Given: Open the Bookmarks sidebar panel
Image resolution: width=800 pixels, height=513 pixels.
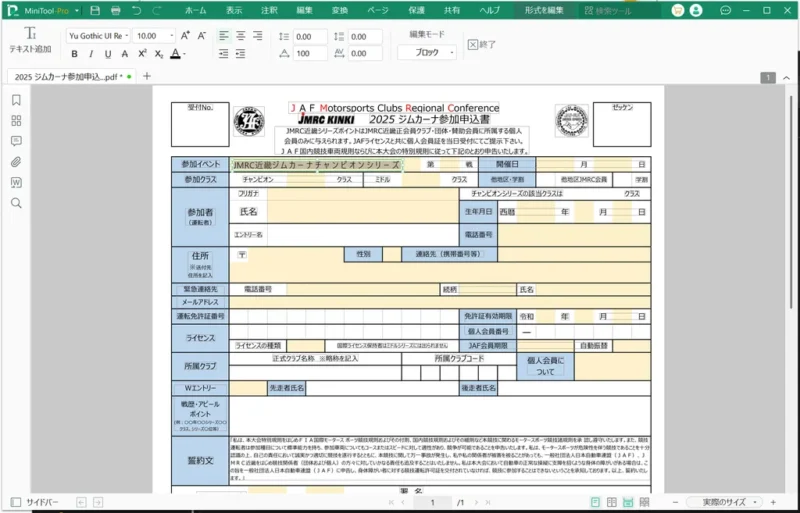Looking at the screenshot, I should 16,100.
